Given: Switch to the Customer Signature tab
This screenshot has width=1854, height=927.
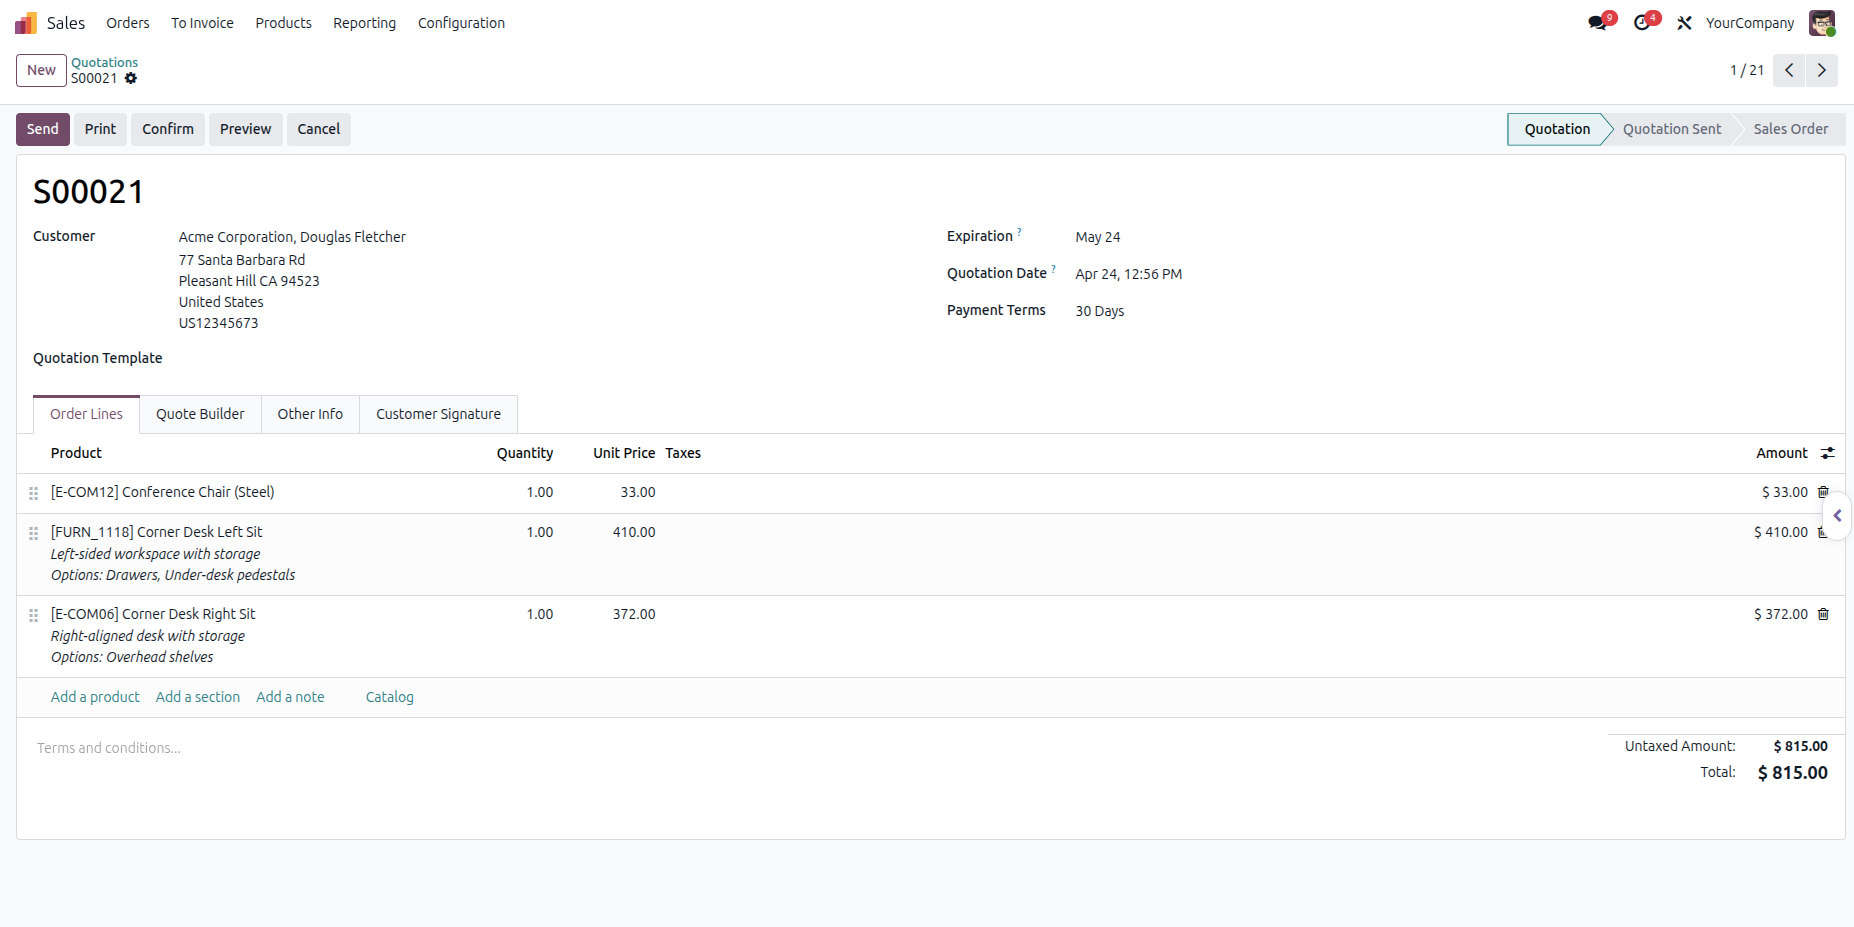Looking at the screenshot, I should pos(438,414).
